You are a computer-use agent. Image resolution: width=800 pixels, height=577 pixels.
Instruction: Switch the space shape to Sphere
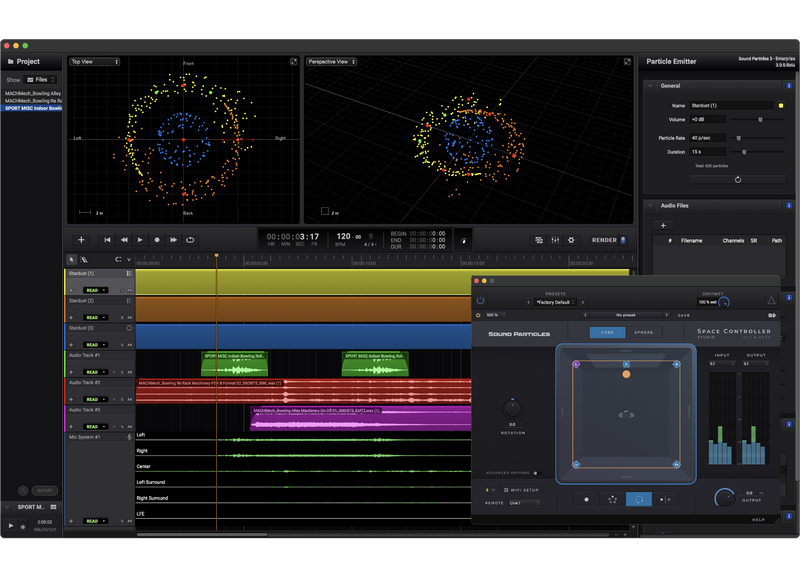tap(645, 332)
